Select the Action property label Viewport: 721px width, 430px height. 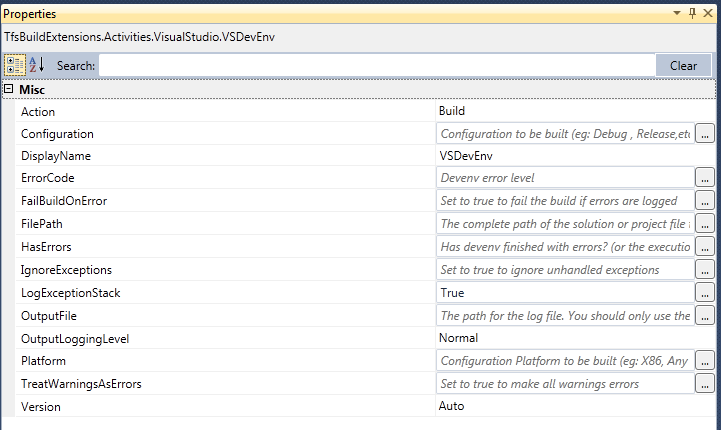38,112
